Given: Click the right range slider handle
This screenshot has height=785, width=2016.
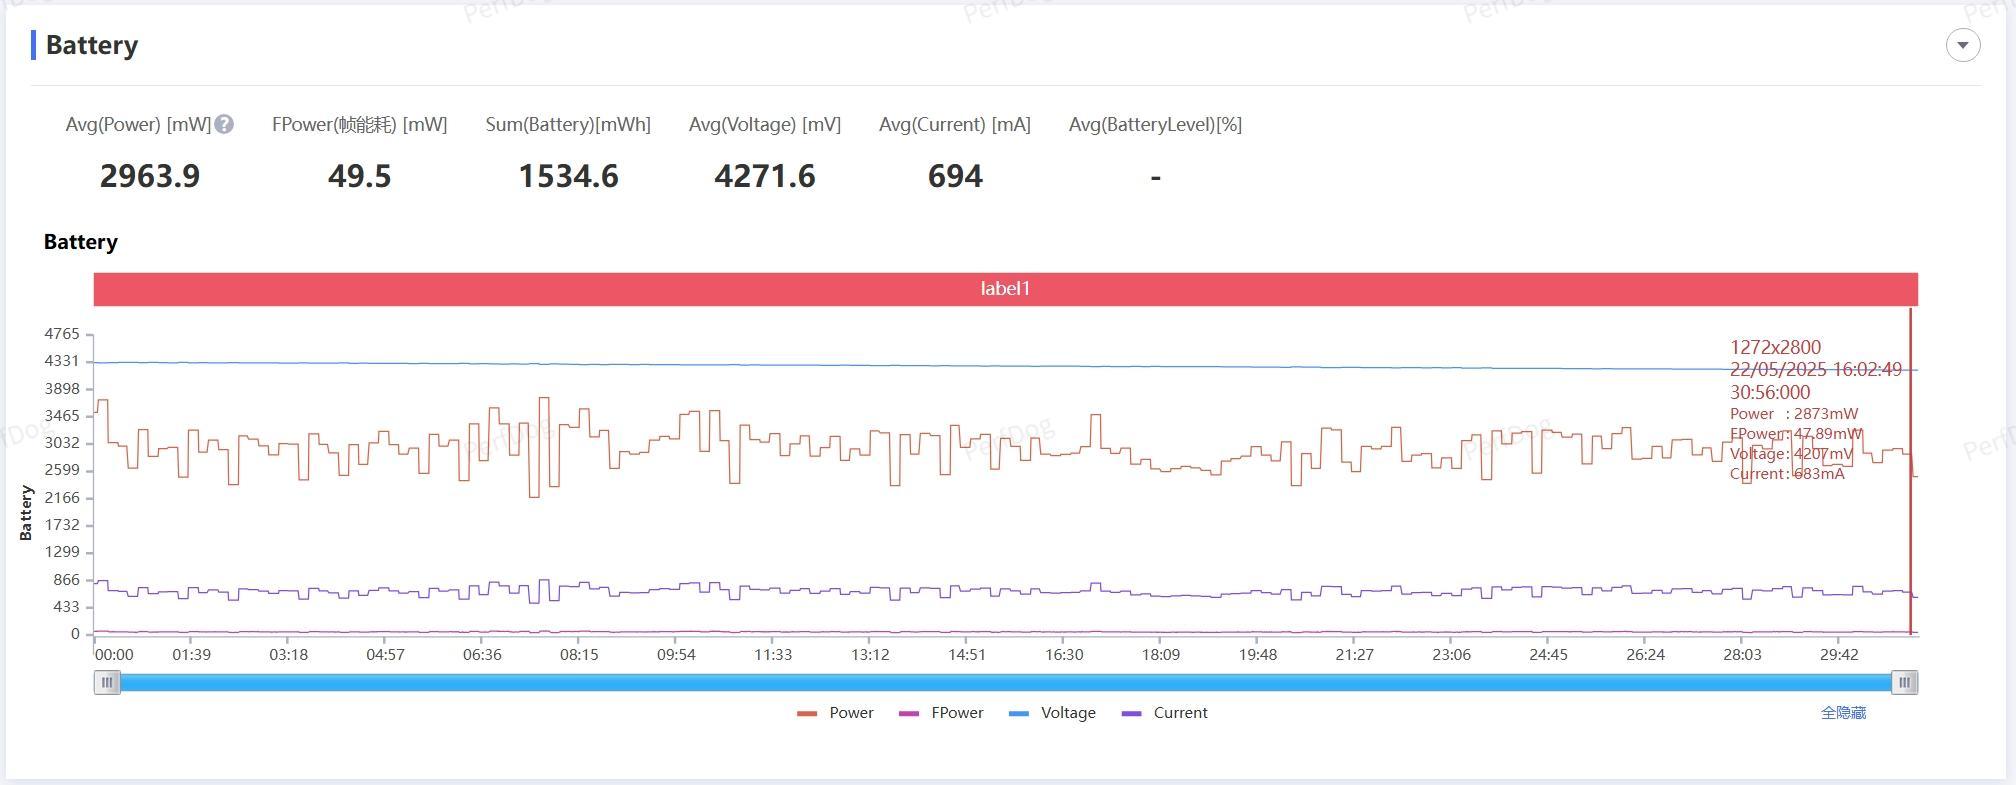Looking at the screenshot, I should tap(1904, 682).
